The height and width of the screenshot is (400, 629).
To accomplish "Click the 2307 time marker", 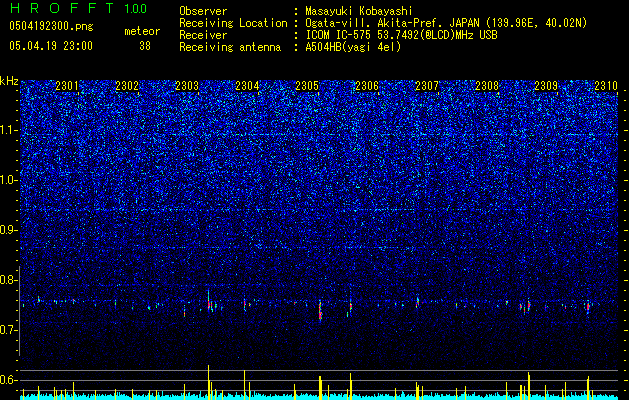I will (427, 86).
